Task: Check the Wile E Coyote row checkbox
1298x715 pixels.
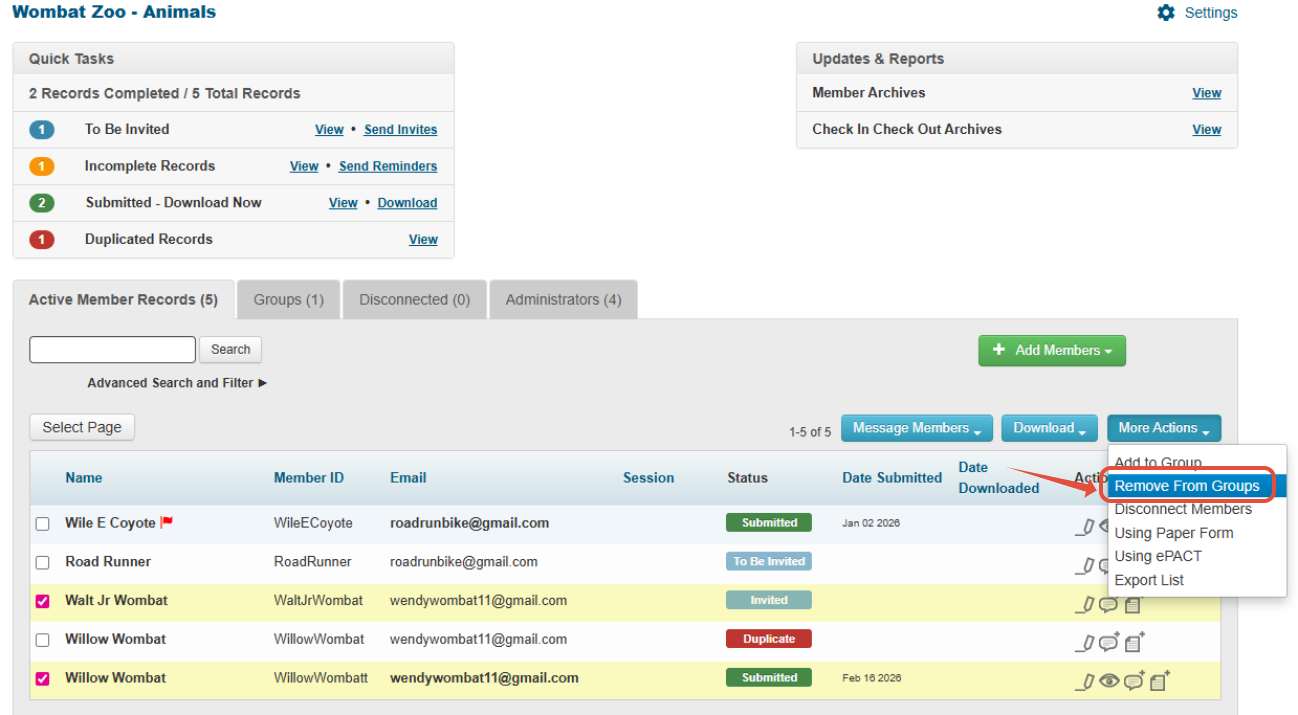Action: (43, 524)
